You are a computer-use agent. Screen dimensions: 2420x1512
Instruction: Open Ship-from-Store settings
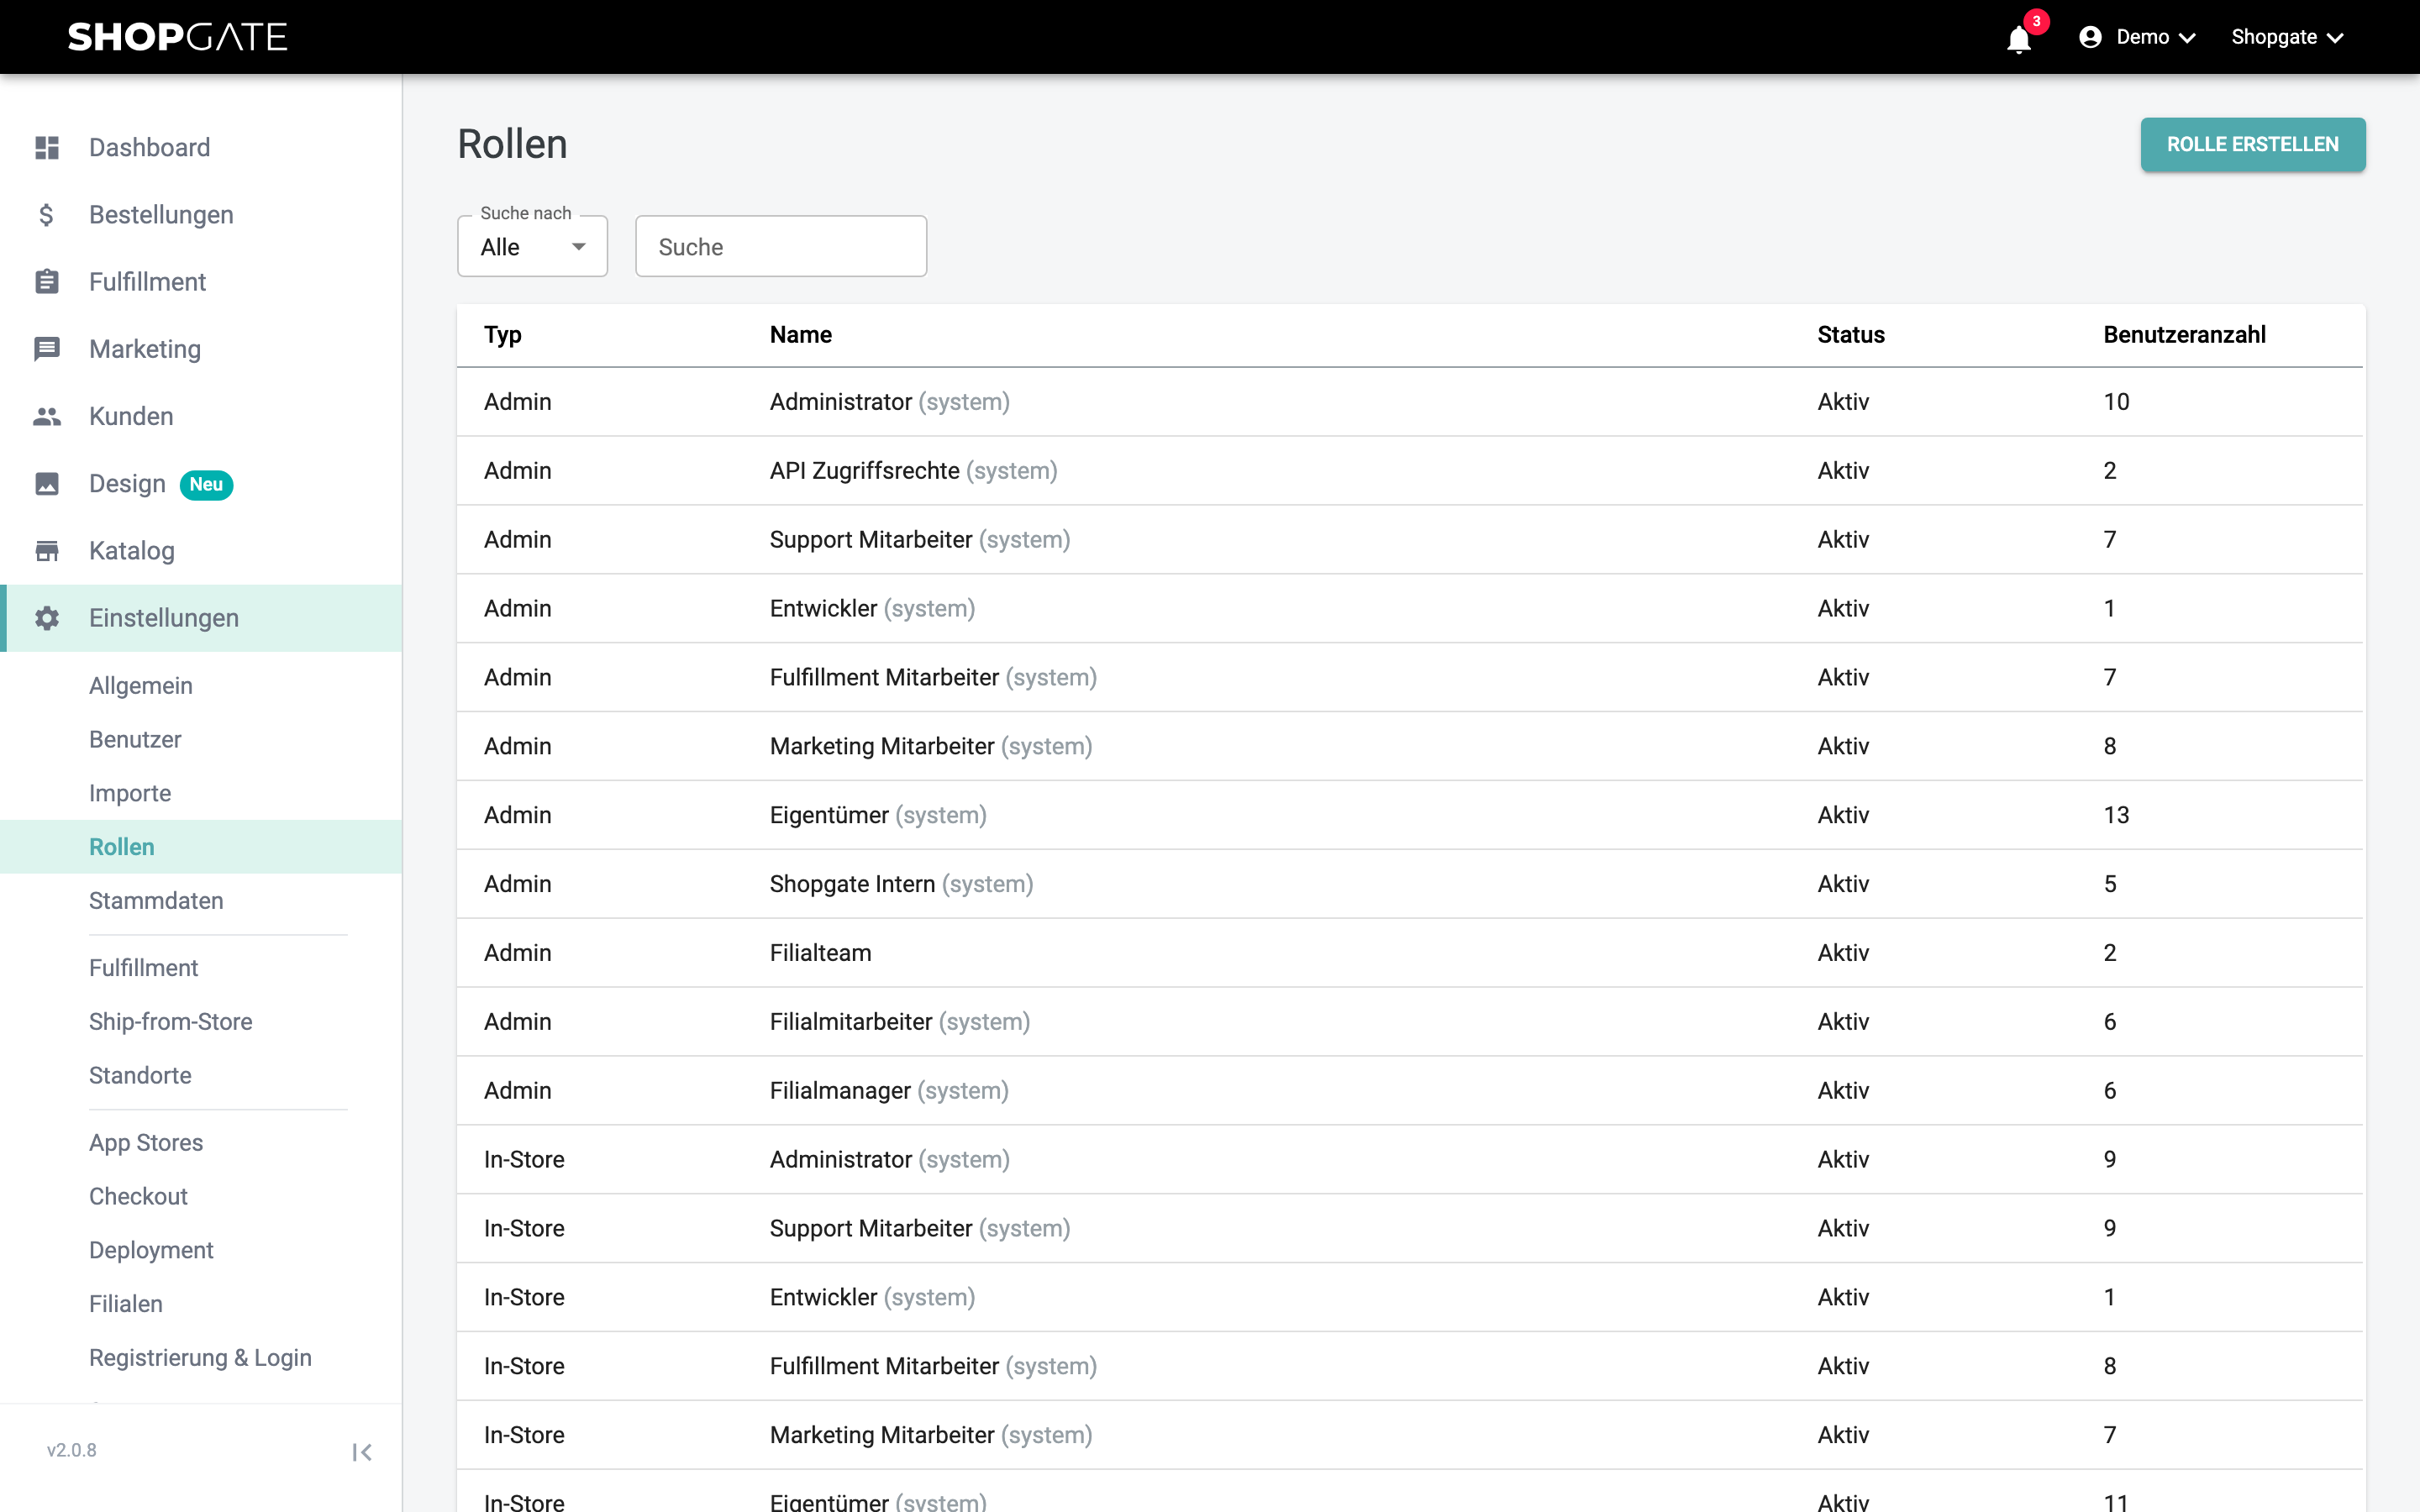pyautogui.click(x=171, y=1022)
